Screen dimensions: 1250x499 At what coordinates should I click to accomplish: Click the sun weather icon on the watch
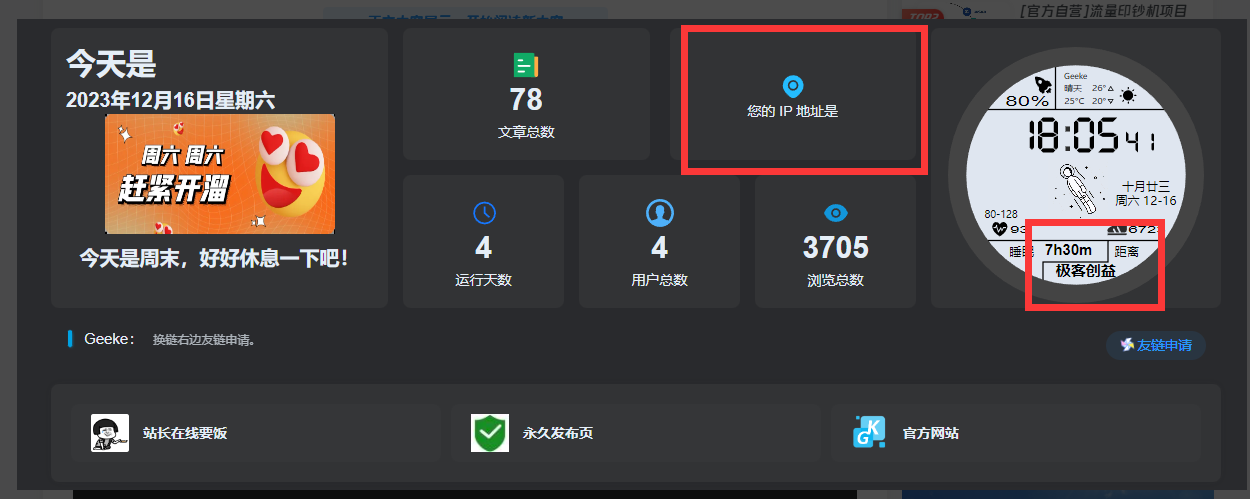pos(1128,96)
